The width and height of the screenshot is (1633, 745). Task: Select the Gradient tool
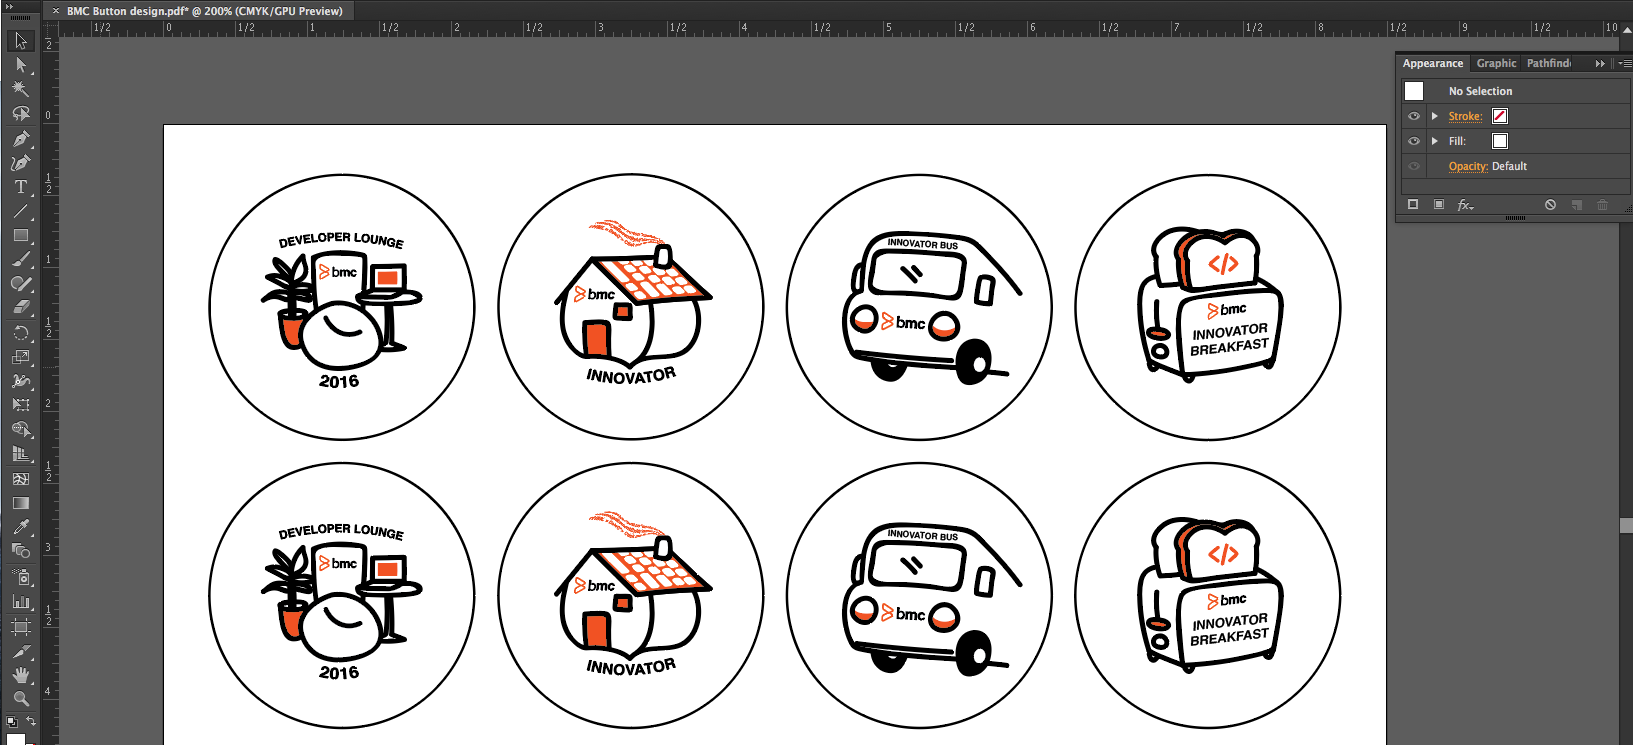20,503
